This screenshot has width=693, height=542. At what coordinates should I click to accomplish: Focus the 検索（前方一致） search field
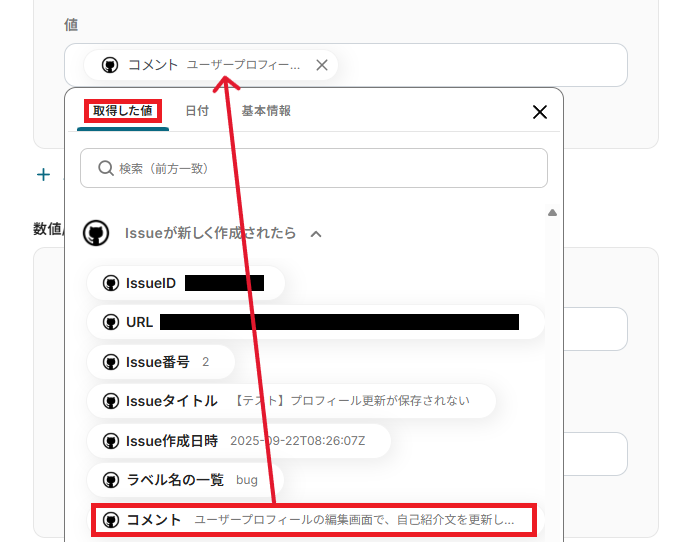[314, 168]
